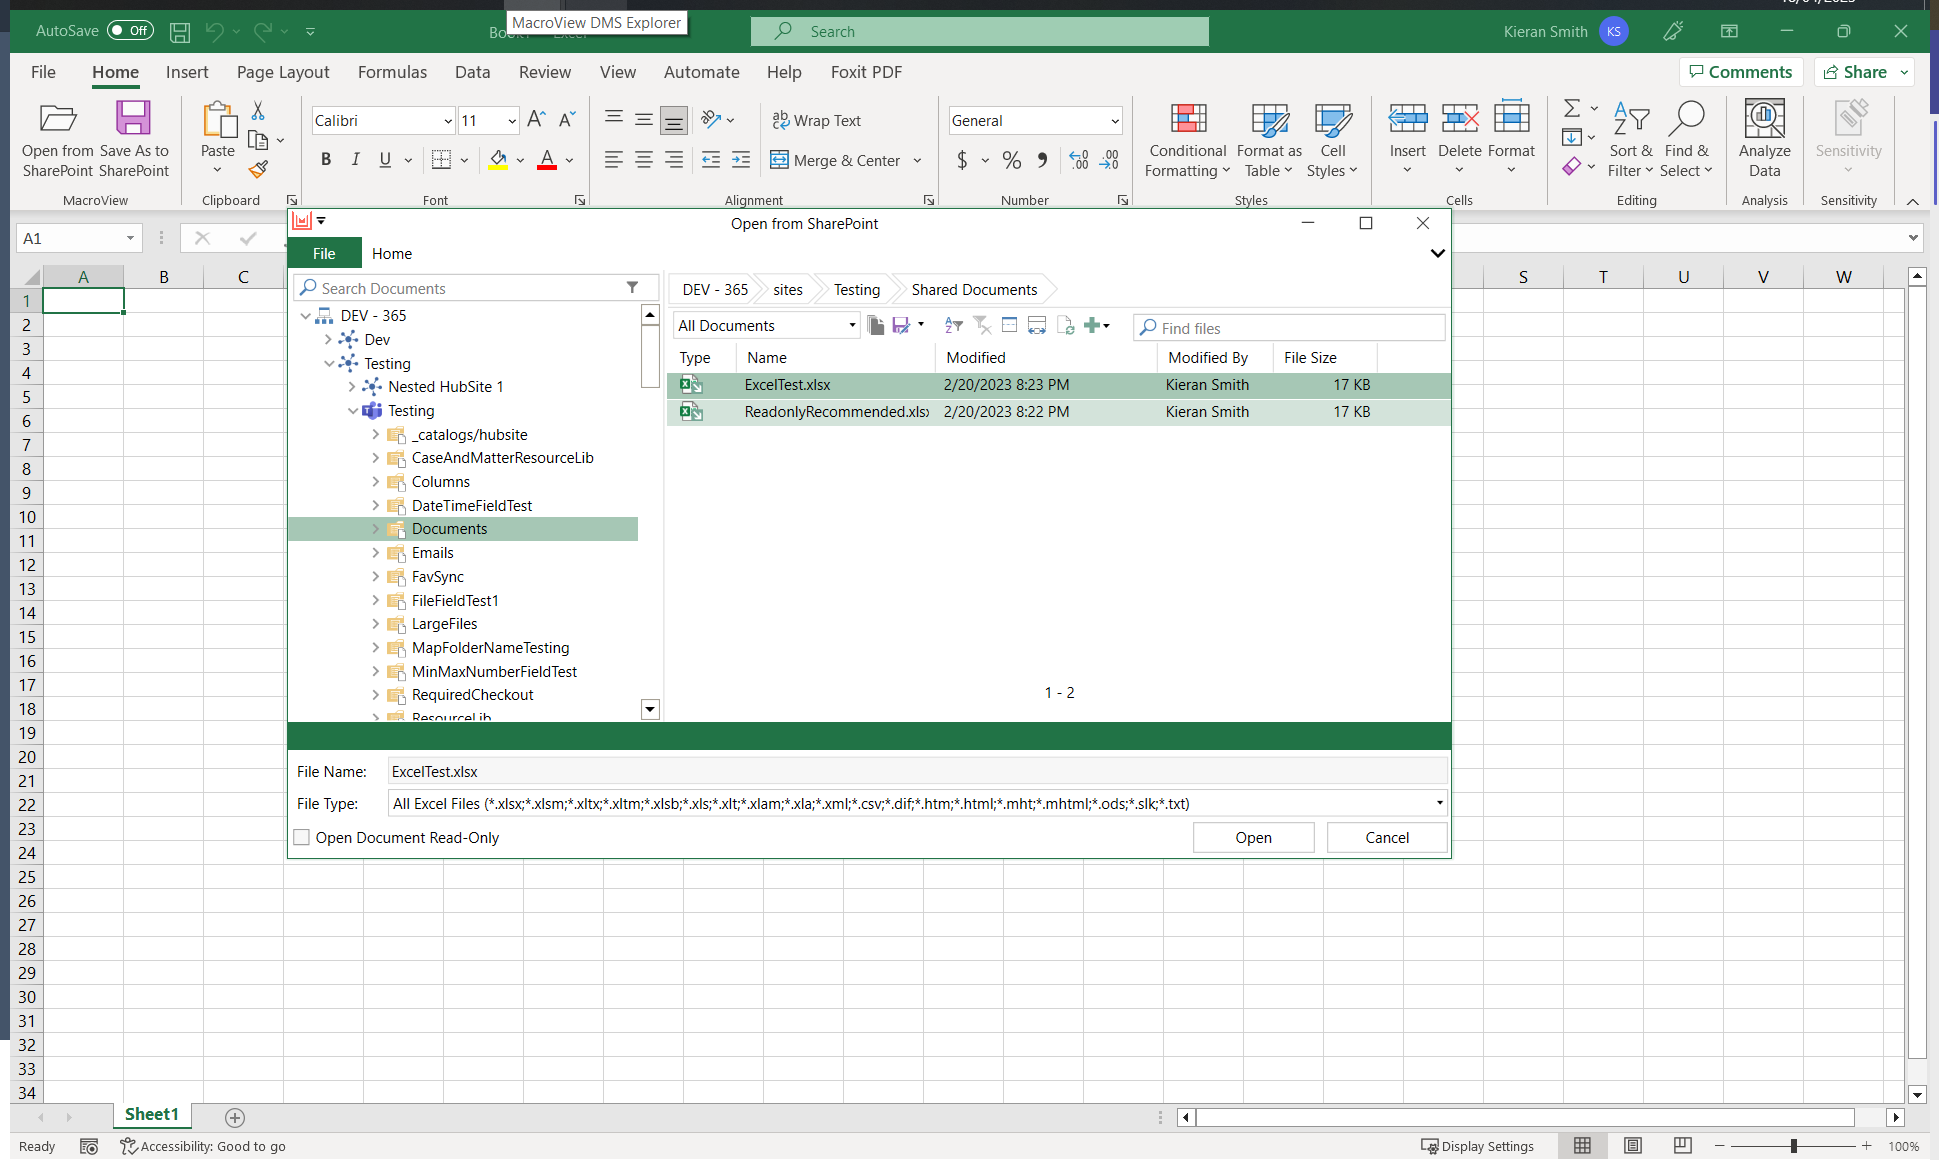Open the General number format dropdown
Image resolution: width=1939 pixels, height=1160 pixels.
tap(1115, 121)
